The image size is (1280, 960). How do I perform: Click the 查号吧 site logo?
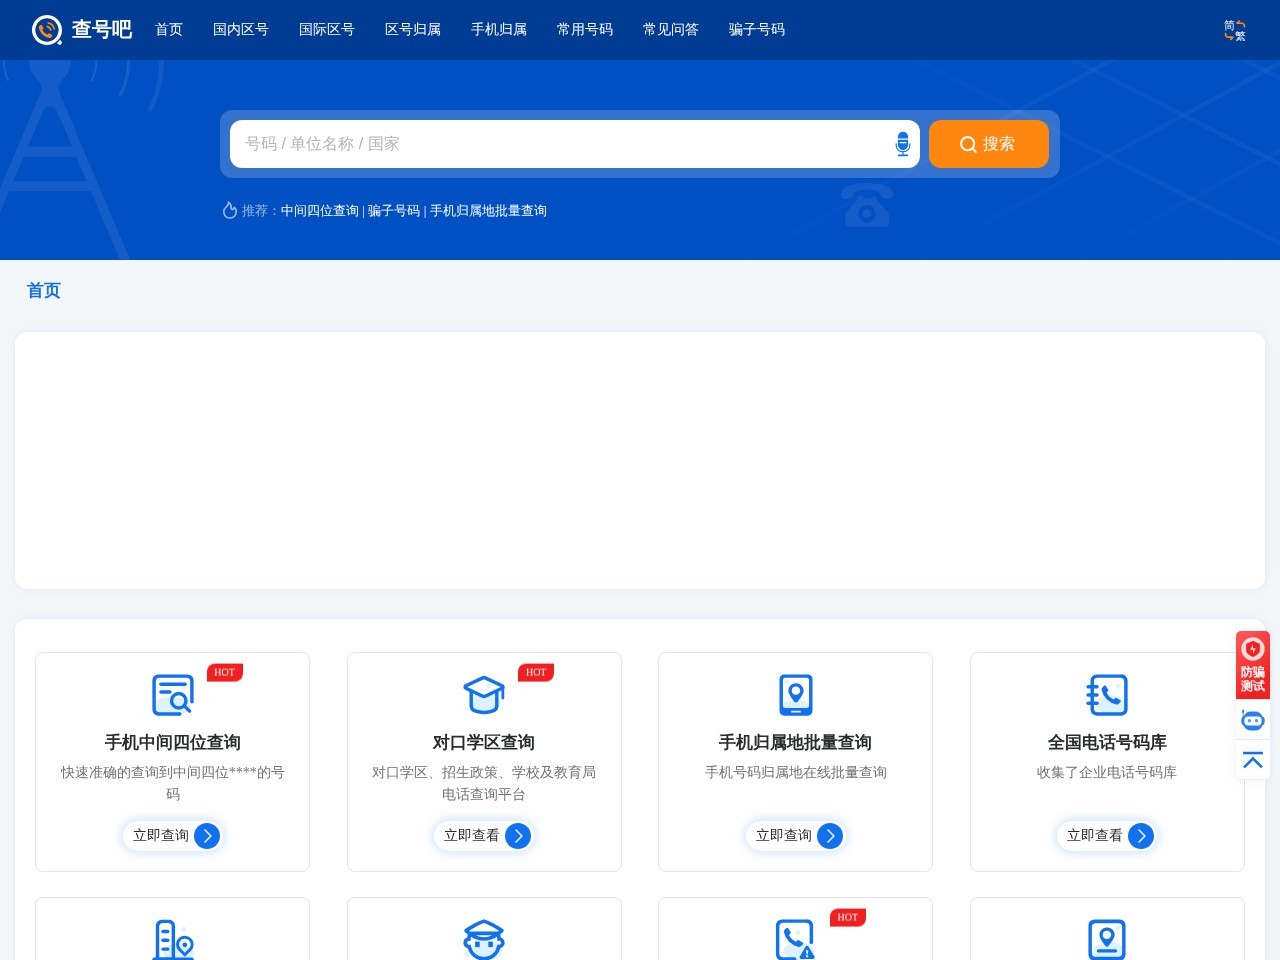82,30
